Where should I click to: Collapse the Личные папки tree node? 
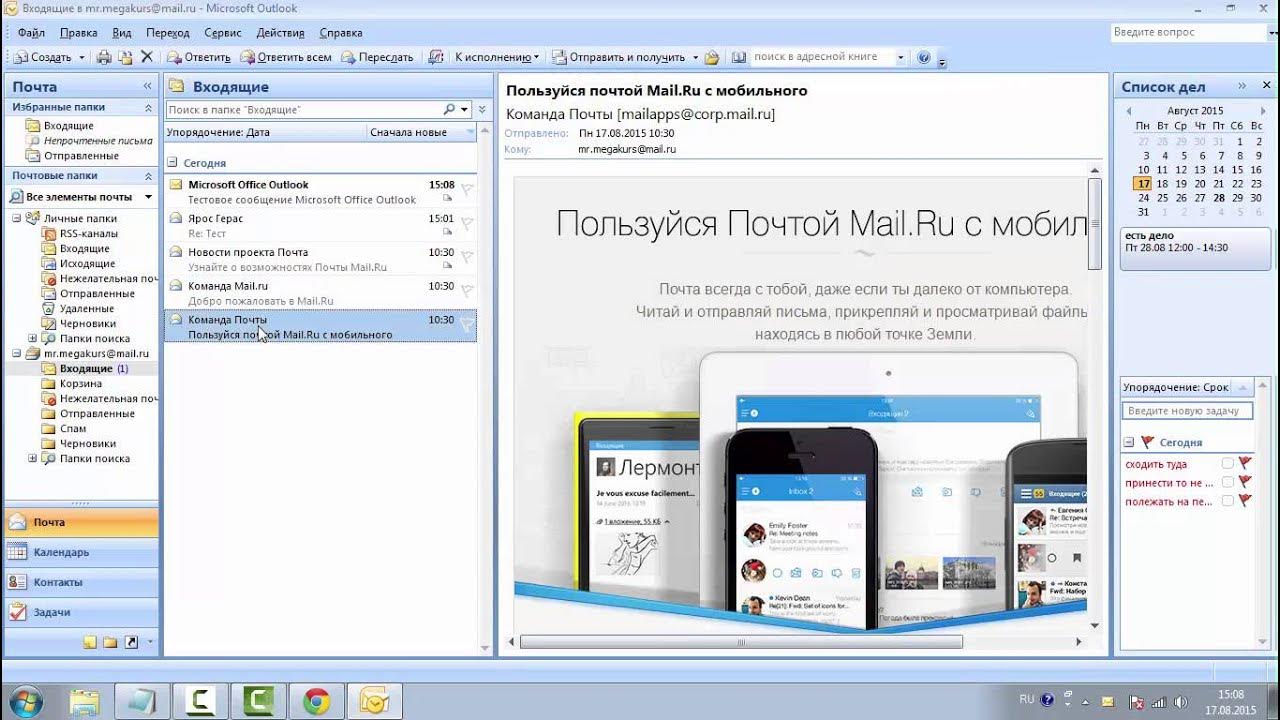click(x=17, y=218)
